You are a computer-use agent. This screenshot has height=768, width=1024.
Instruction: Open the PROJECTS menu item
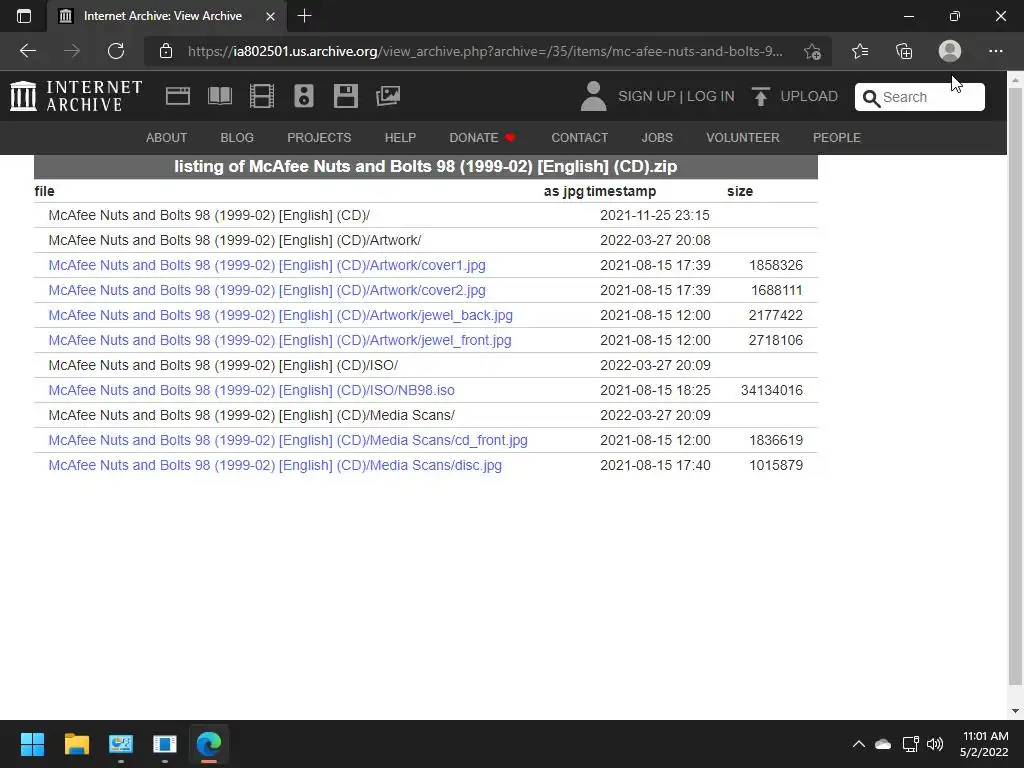(319, 138)
